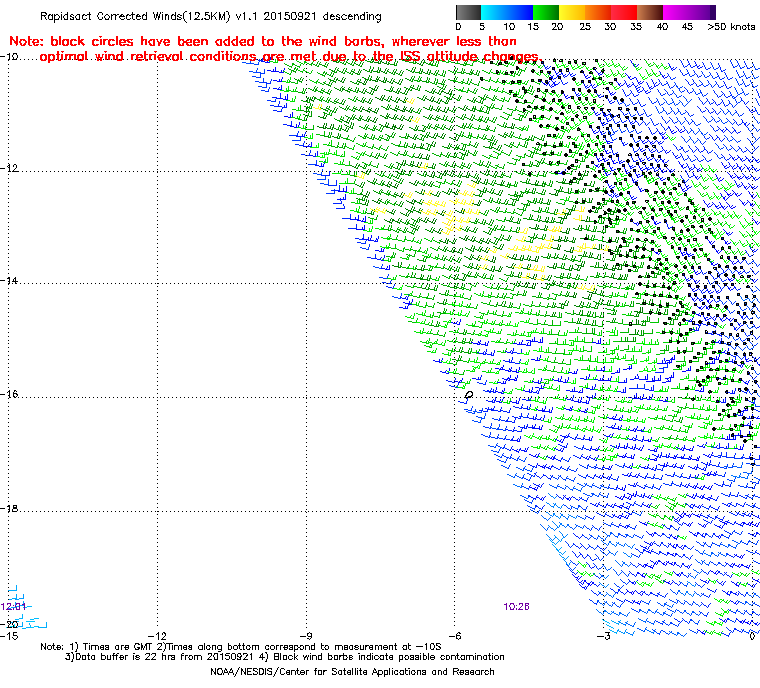Click the green 15-20 knots legend swatch

(x=546, y=12)
